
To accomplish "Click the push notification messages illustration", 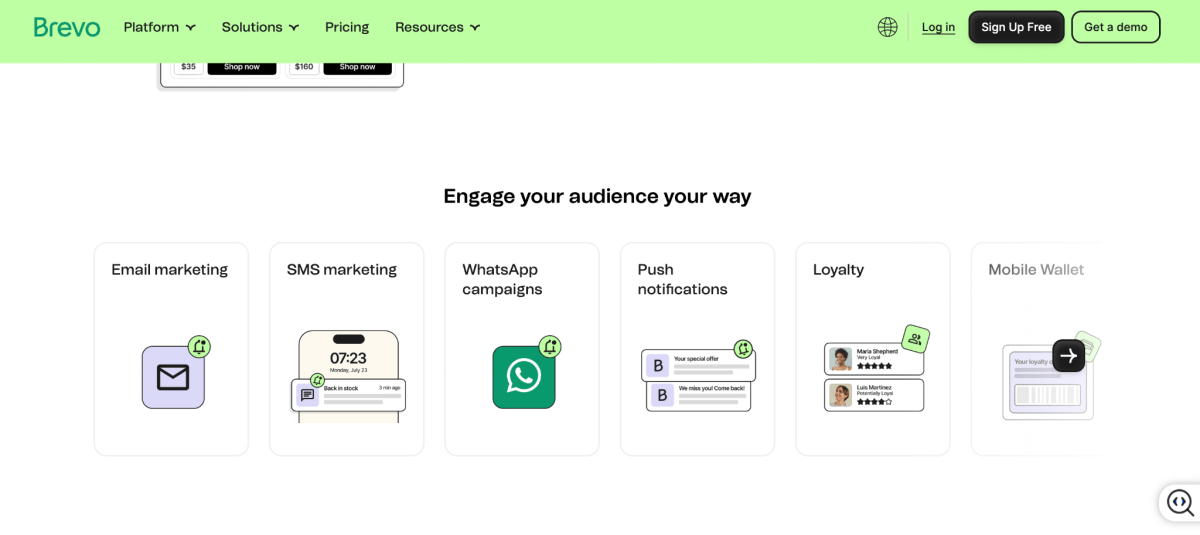I will pos(698,376).
